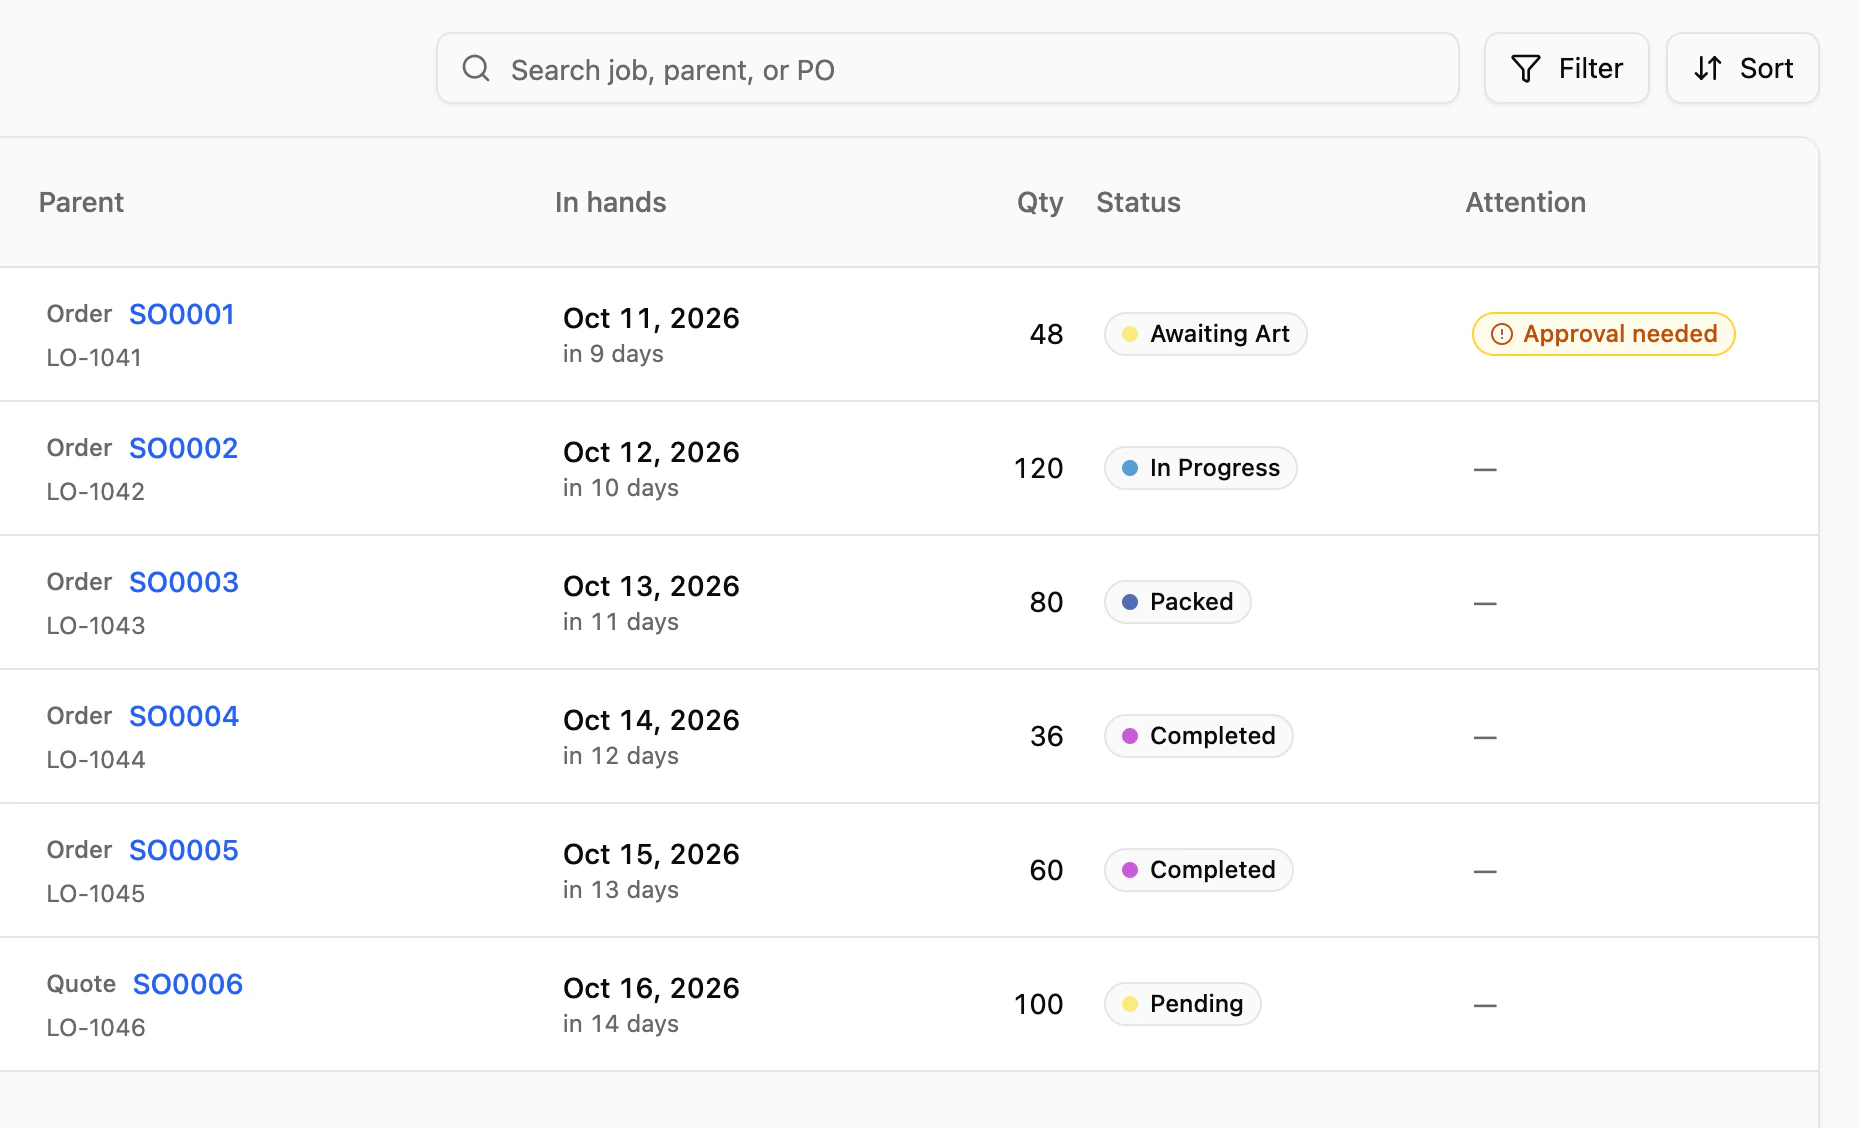Click the Attention column header
The width and height of the screenshot is (1860, 1128).
1525,202
